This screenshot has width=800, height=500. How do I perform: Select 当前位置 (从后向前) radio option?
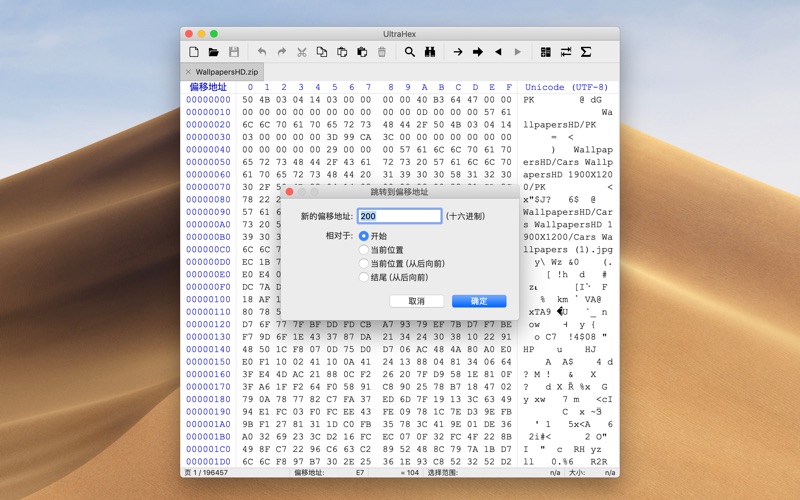click(363, 264)
